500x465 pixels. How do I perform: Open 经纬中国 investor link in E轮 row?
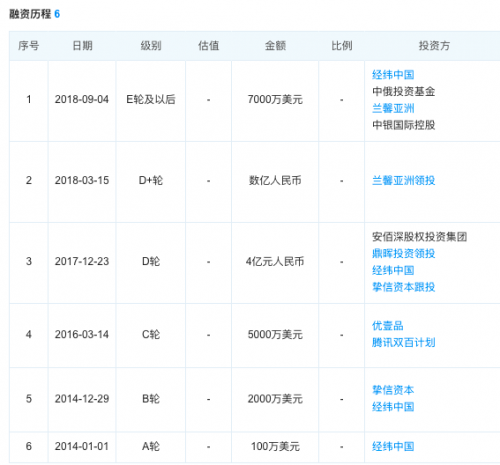(x=393, y=75)
